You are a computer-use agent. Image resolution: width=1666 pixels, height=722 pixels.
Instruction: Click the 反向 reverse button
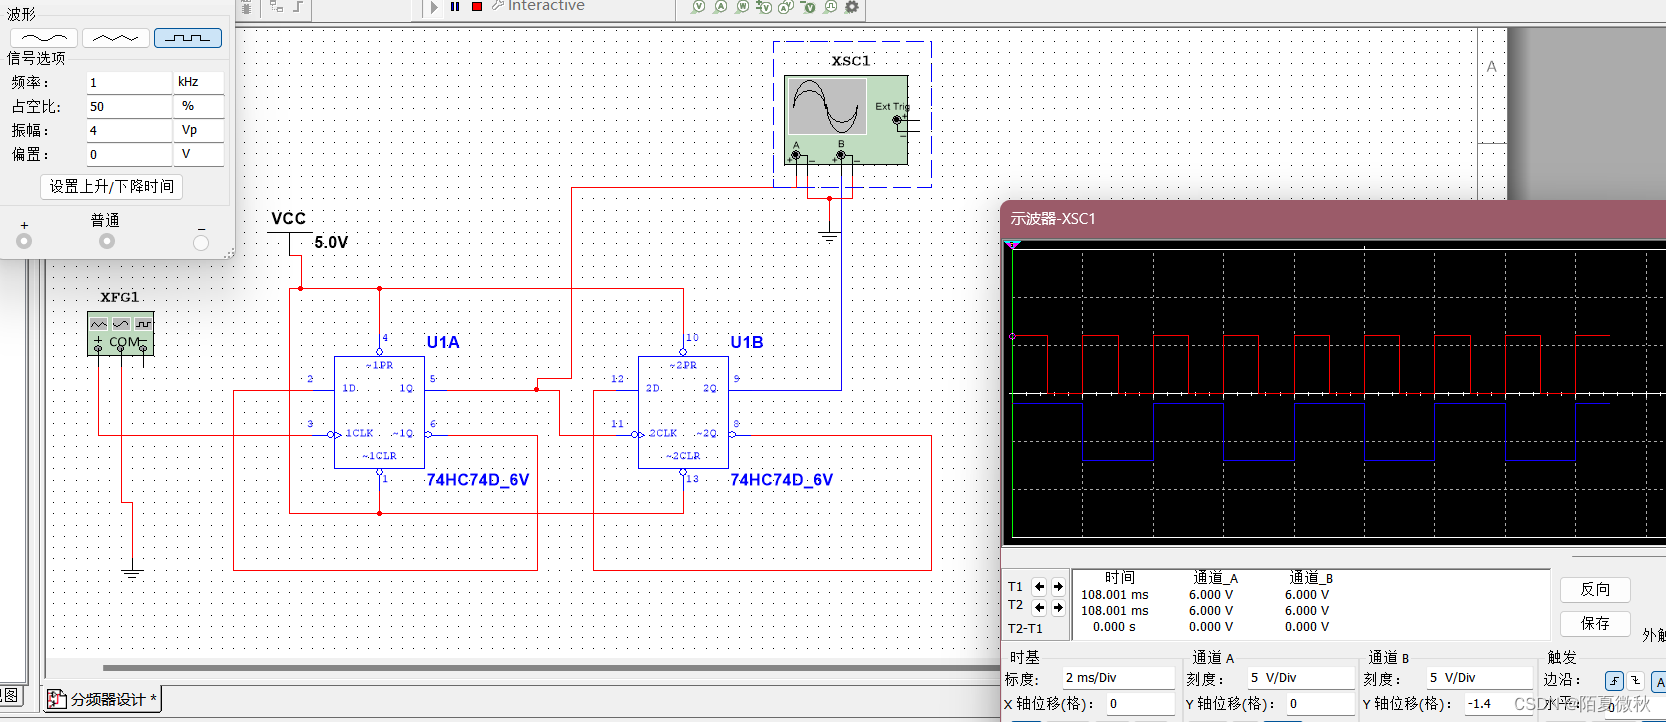1595,590
